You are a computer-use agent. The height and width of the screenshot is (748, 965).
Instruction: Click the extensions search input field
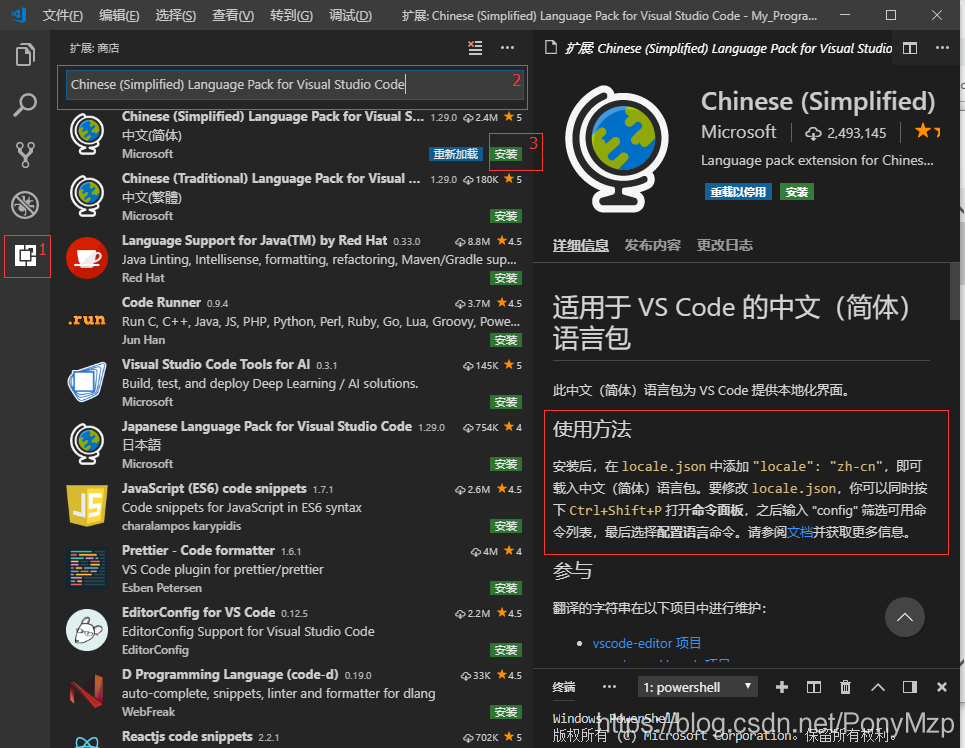pyautogui.click(x=294, y=84)
